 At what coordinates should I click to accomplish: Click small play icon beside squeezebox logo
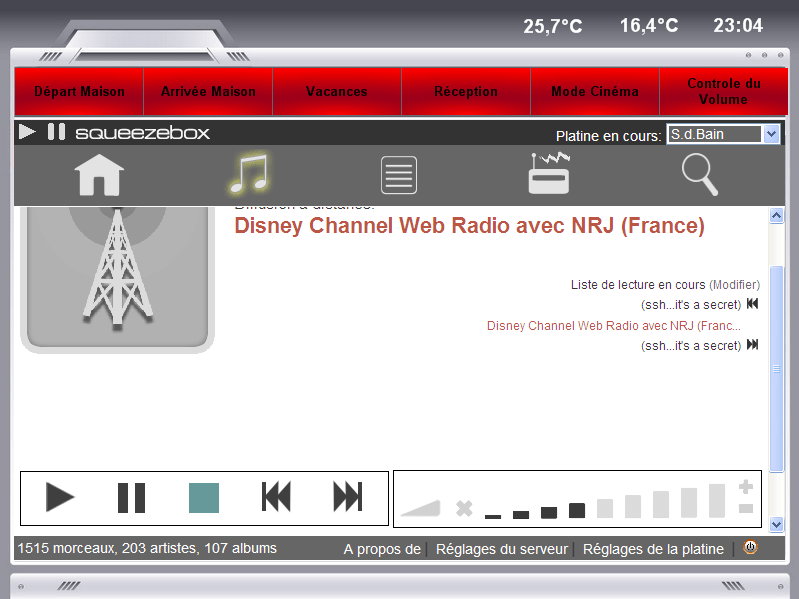tap(27, 131)
